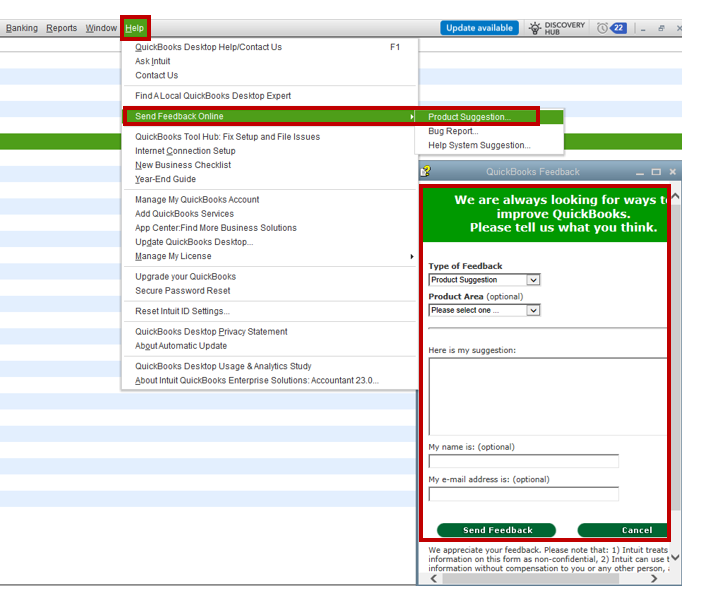Click feedback window scroll down arrow

[x=675, y=557]
